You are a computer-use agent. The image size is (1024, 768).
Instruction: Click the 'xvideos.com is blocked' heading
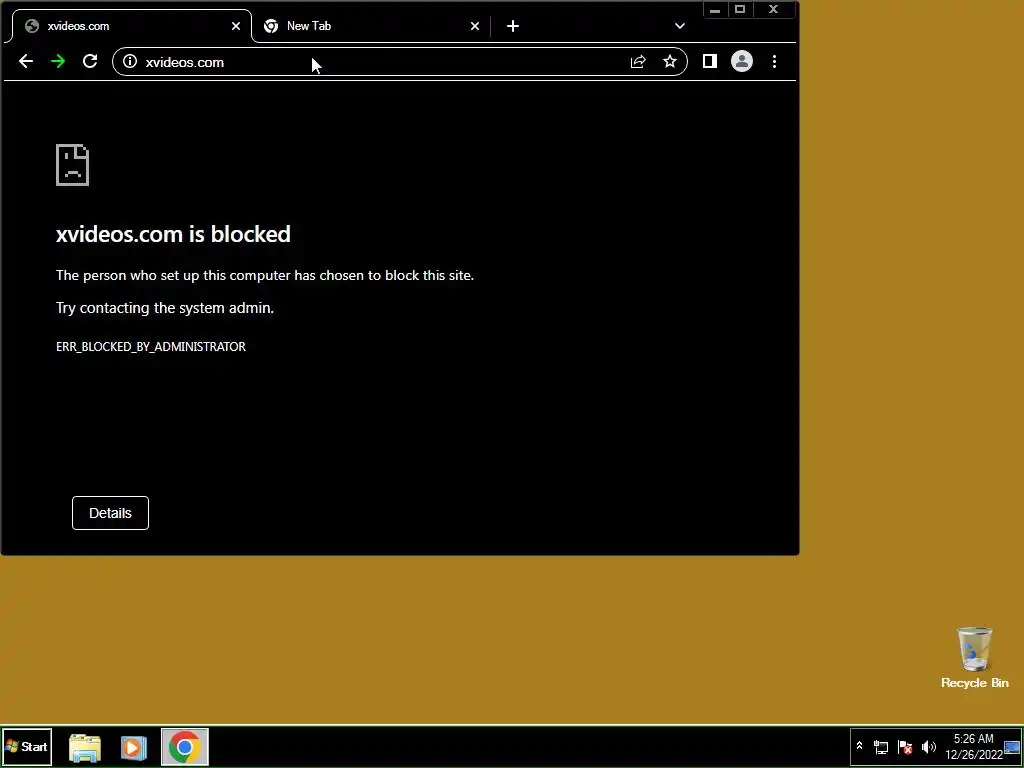[x=173, y=234]
